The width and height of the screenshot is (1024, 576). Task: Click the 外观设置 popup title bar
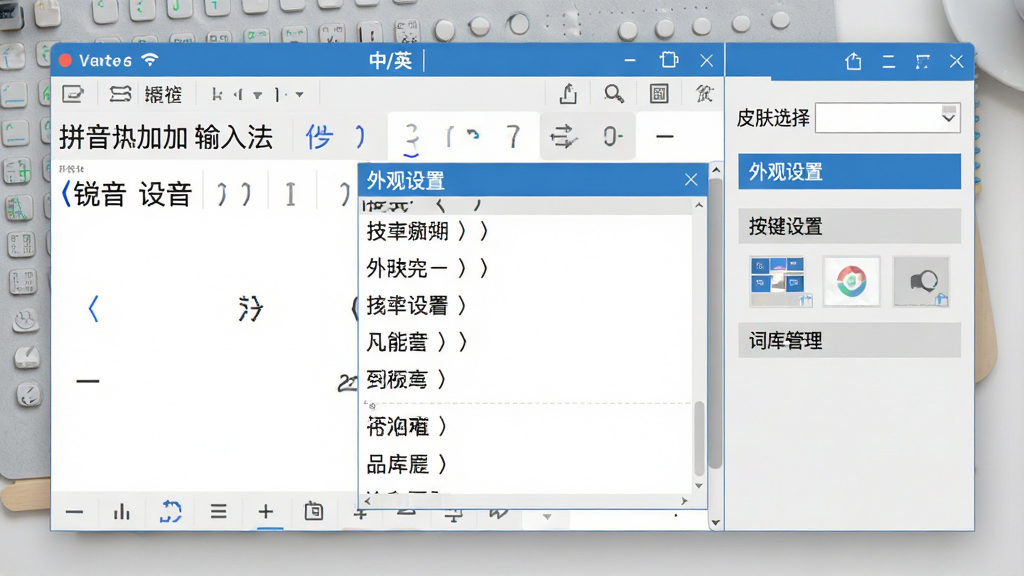532,180
